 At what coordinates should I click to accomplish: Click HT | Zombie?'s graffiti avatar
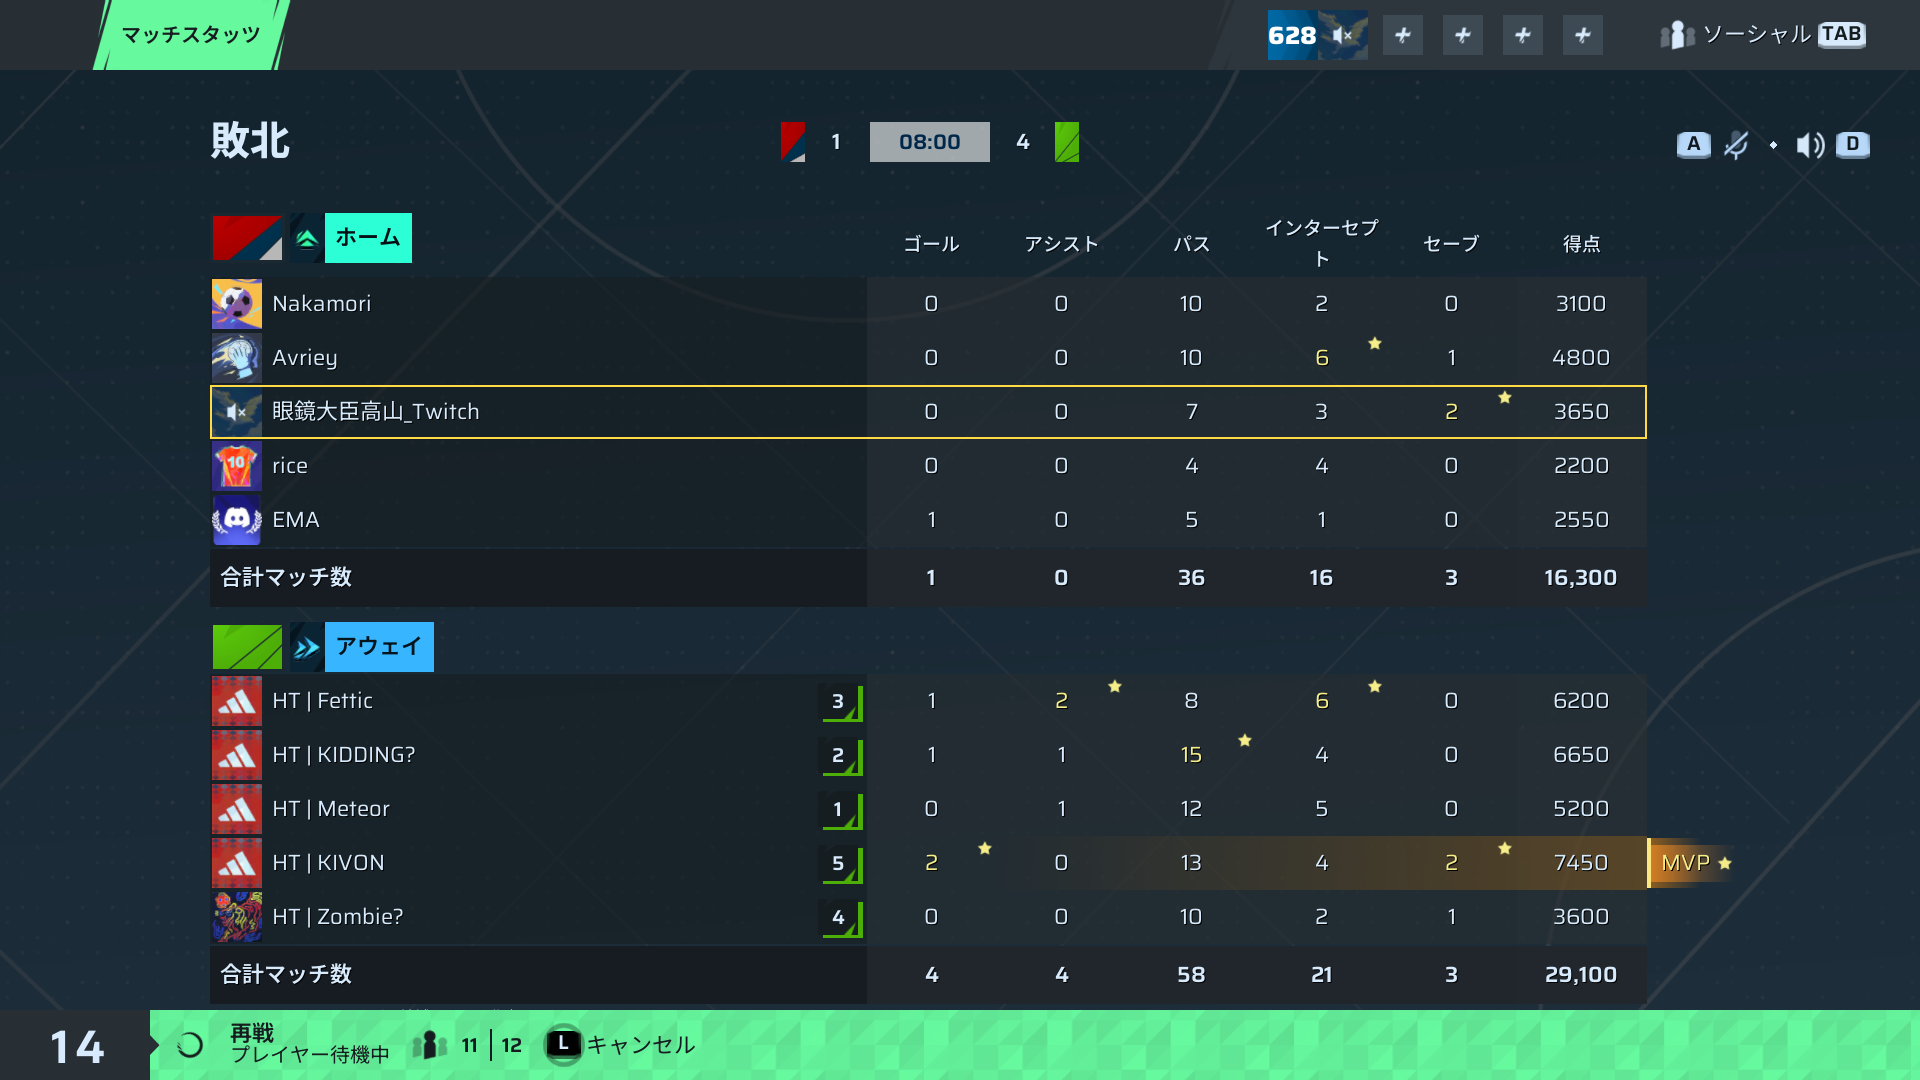(x=237, y=917)
